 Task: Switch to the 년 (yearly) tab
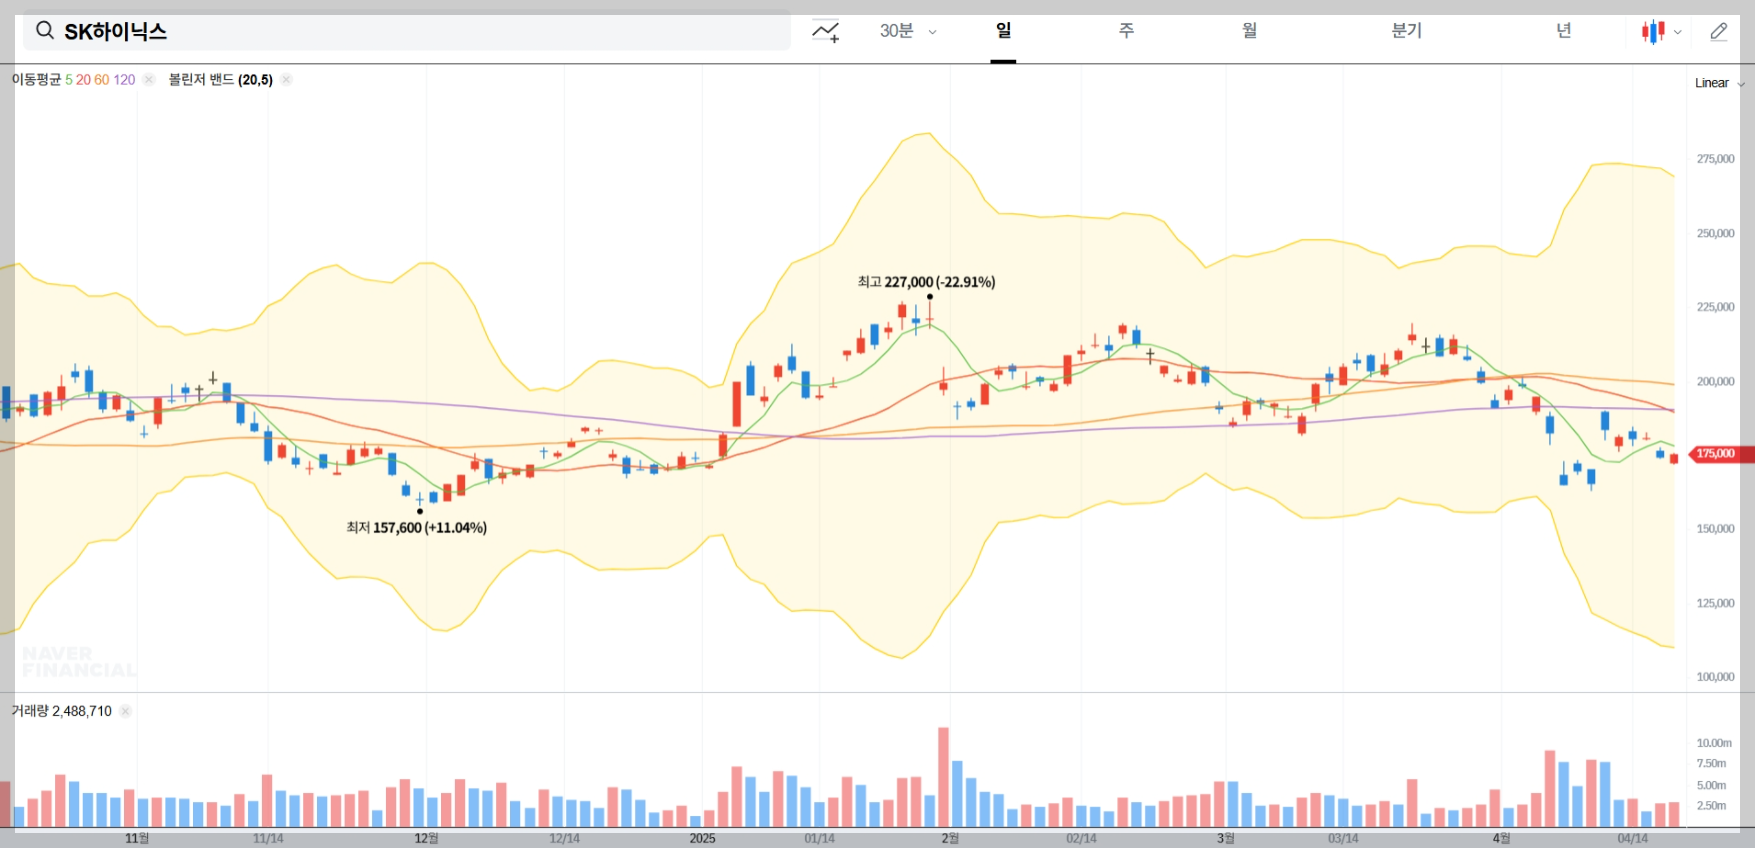click(1563, 31)
